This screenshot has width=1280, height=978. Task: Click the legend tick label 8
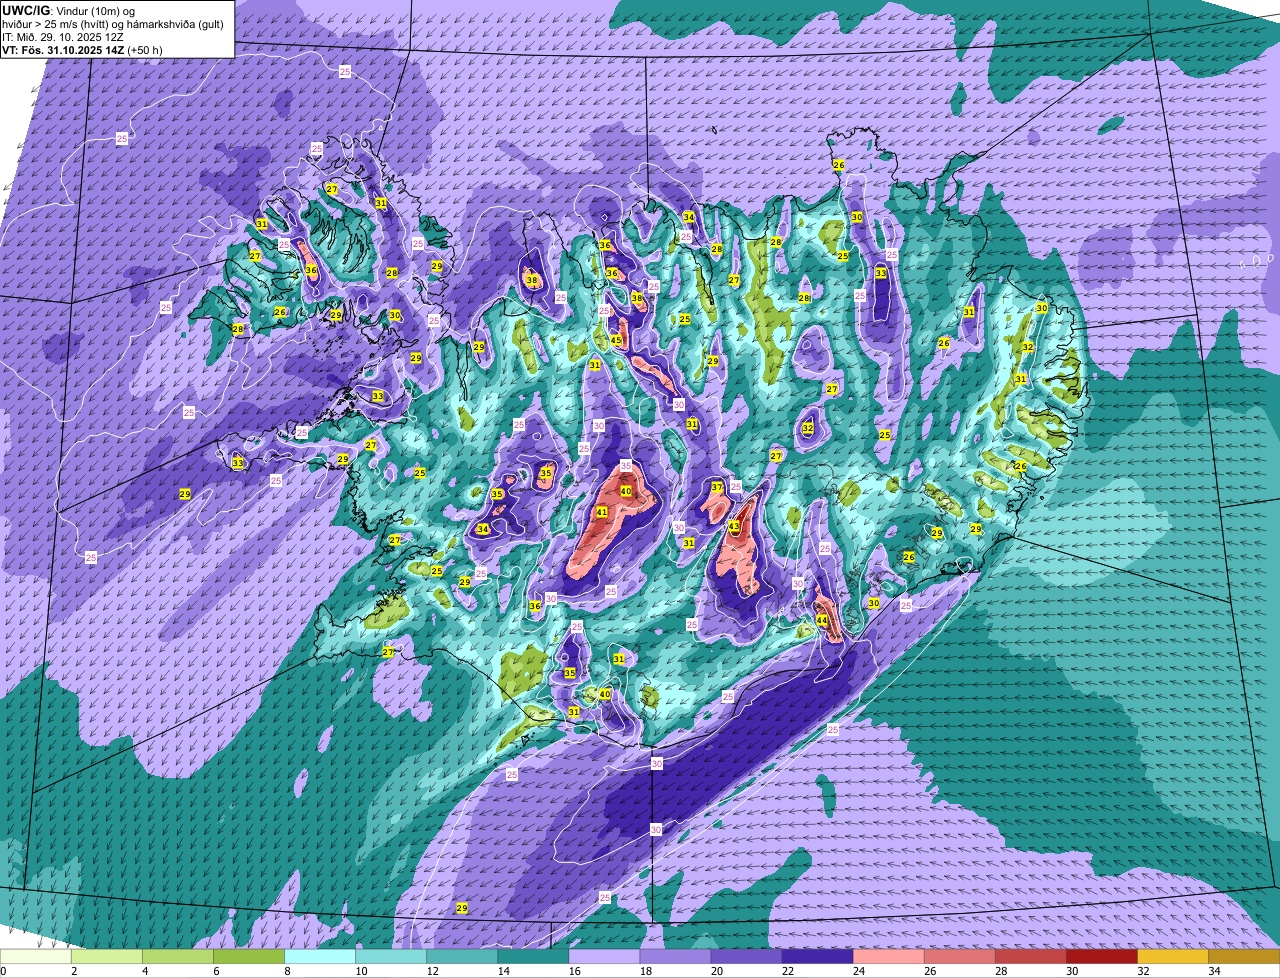click(286, 971)
